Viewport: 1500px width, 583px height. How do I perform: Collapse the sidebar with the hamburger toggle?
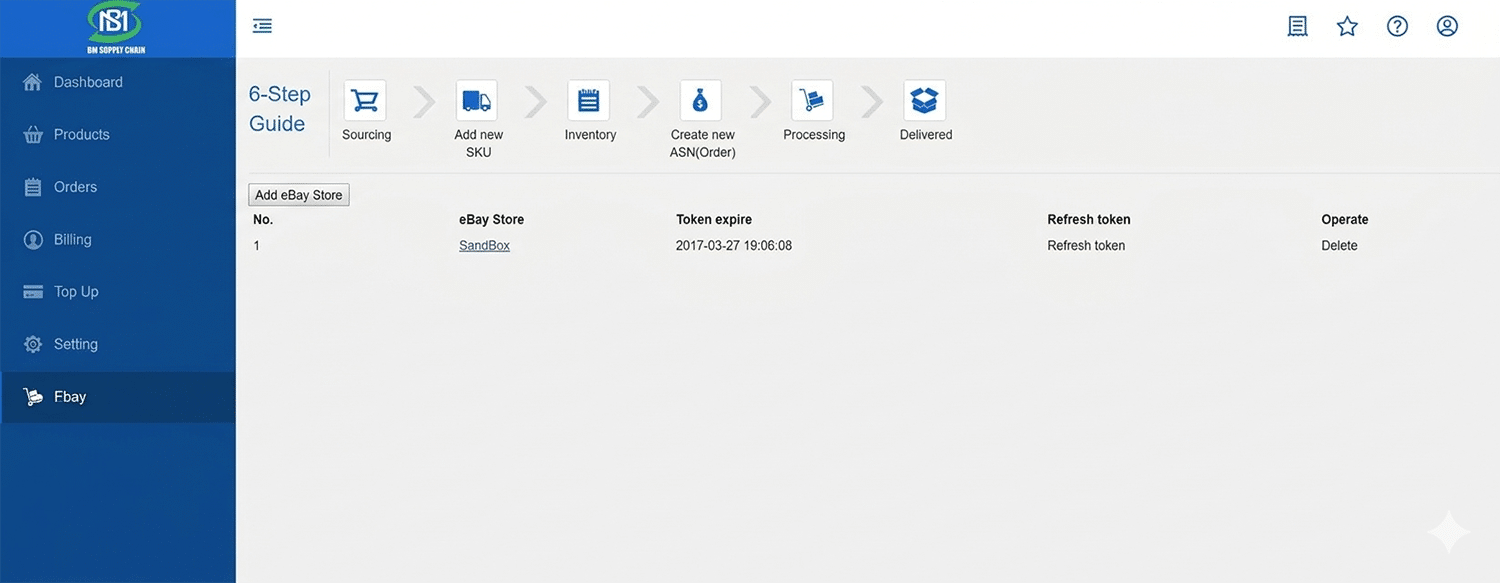262,25
